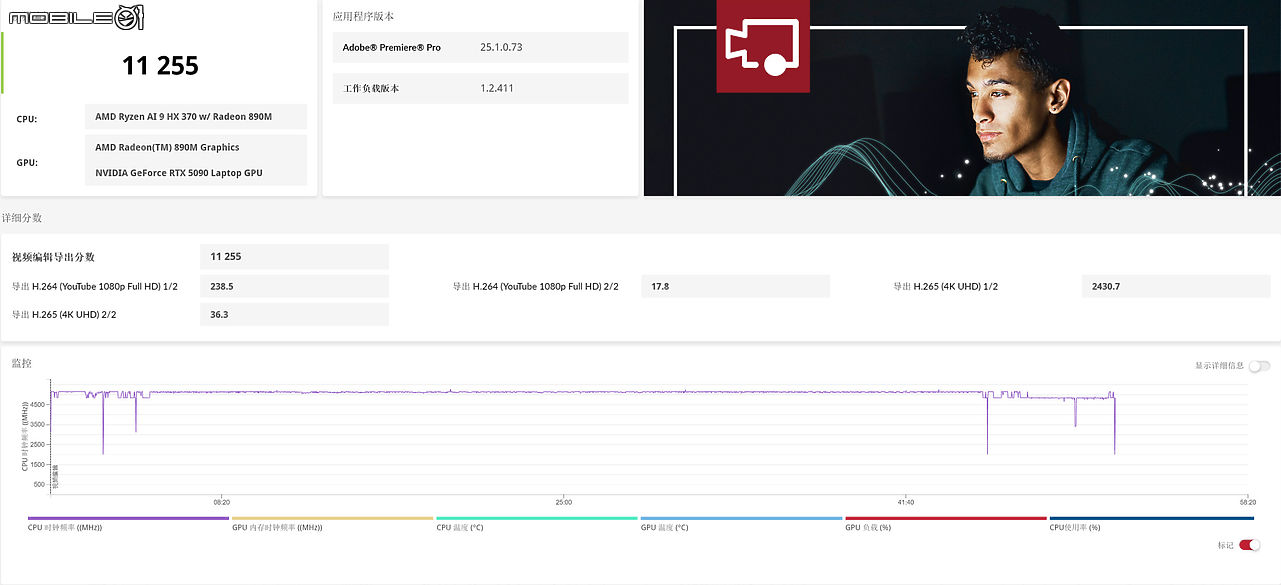1281x585 pixels.
Task: Click the 41:40 time axis tick
Action: pos(906,502)
